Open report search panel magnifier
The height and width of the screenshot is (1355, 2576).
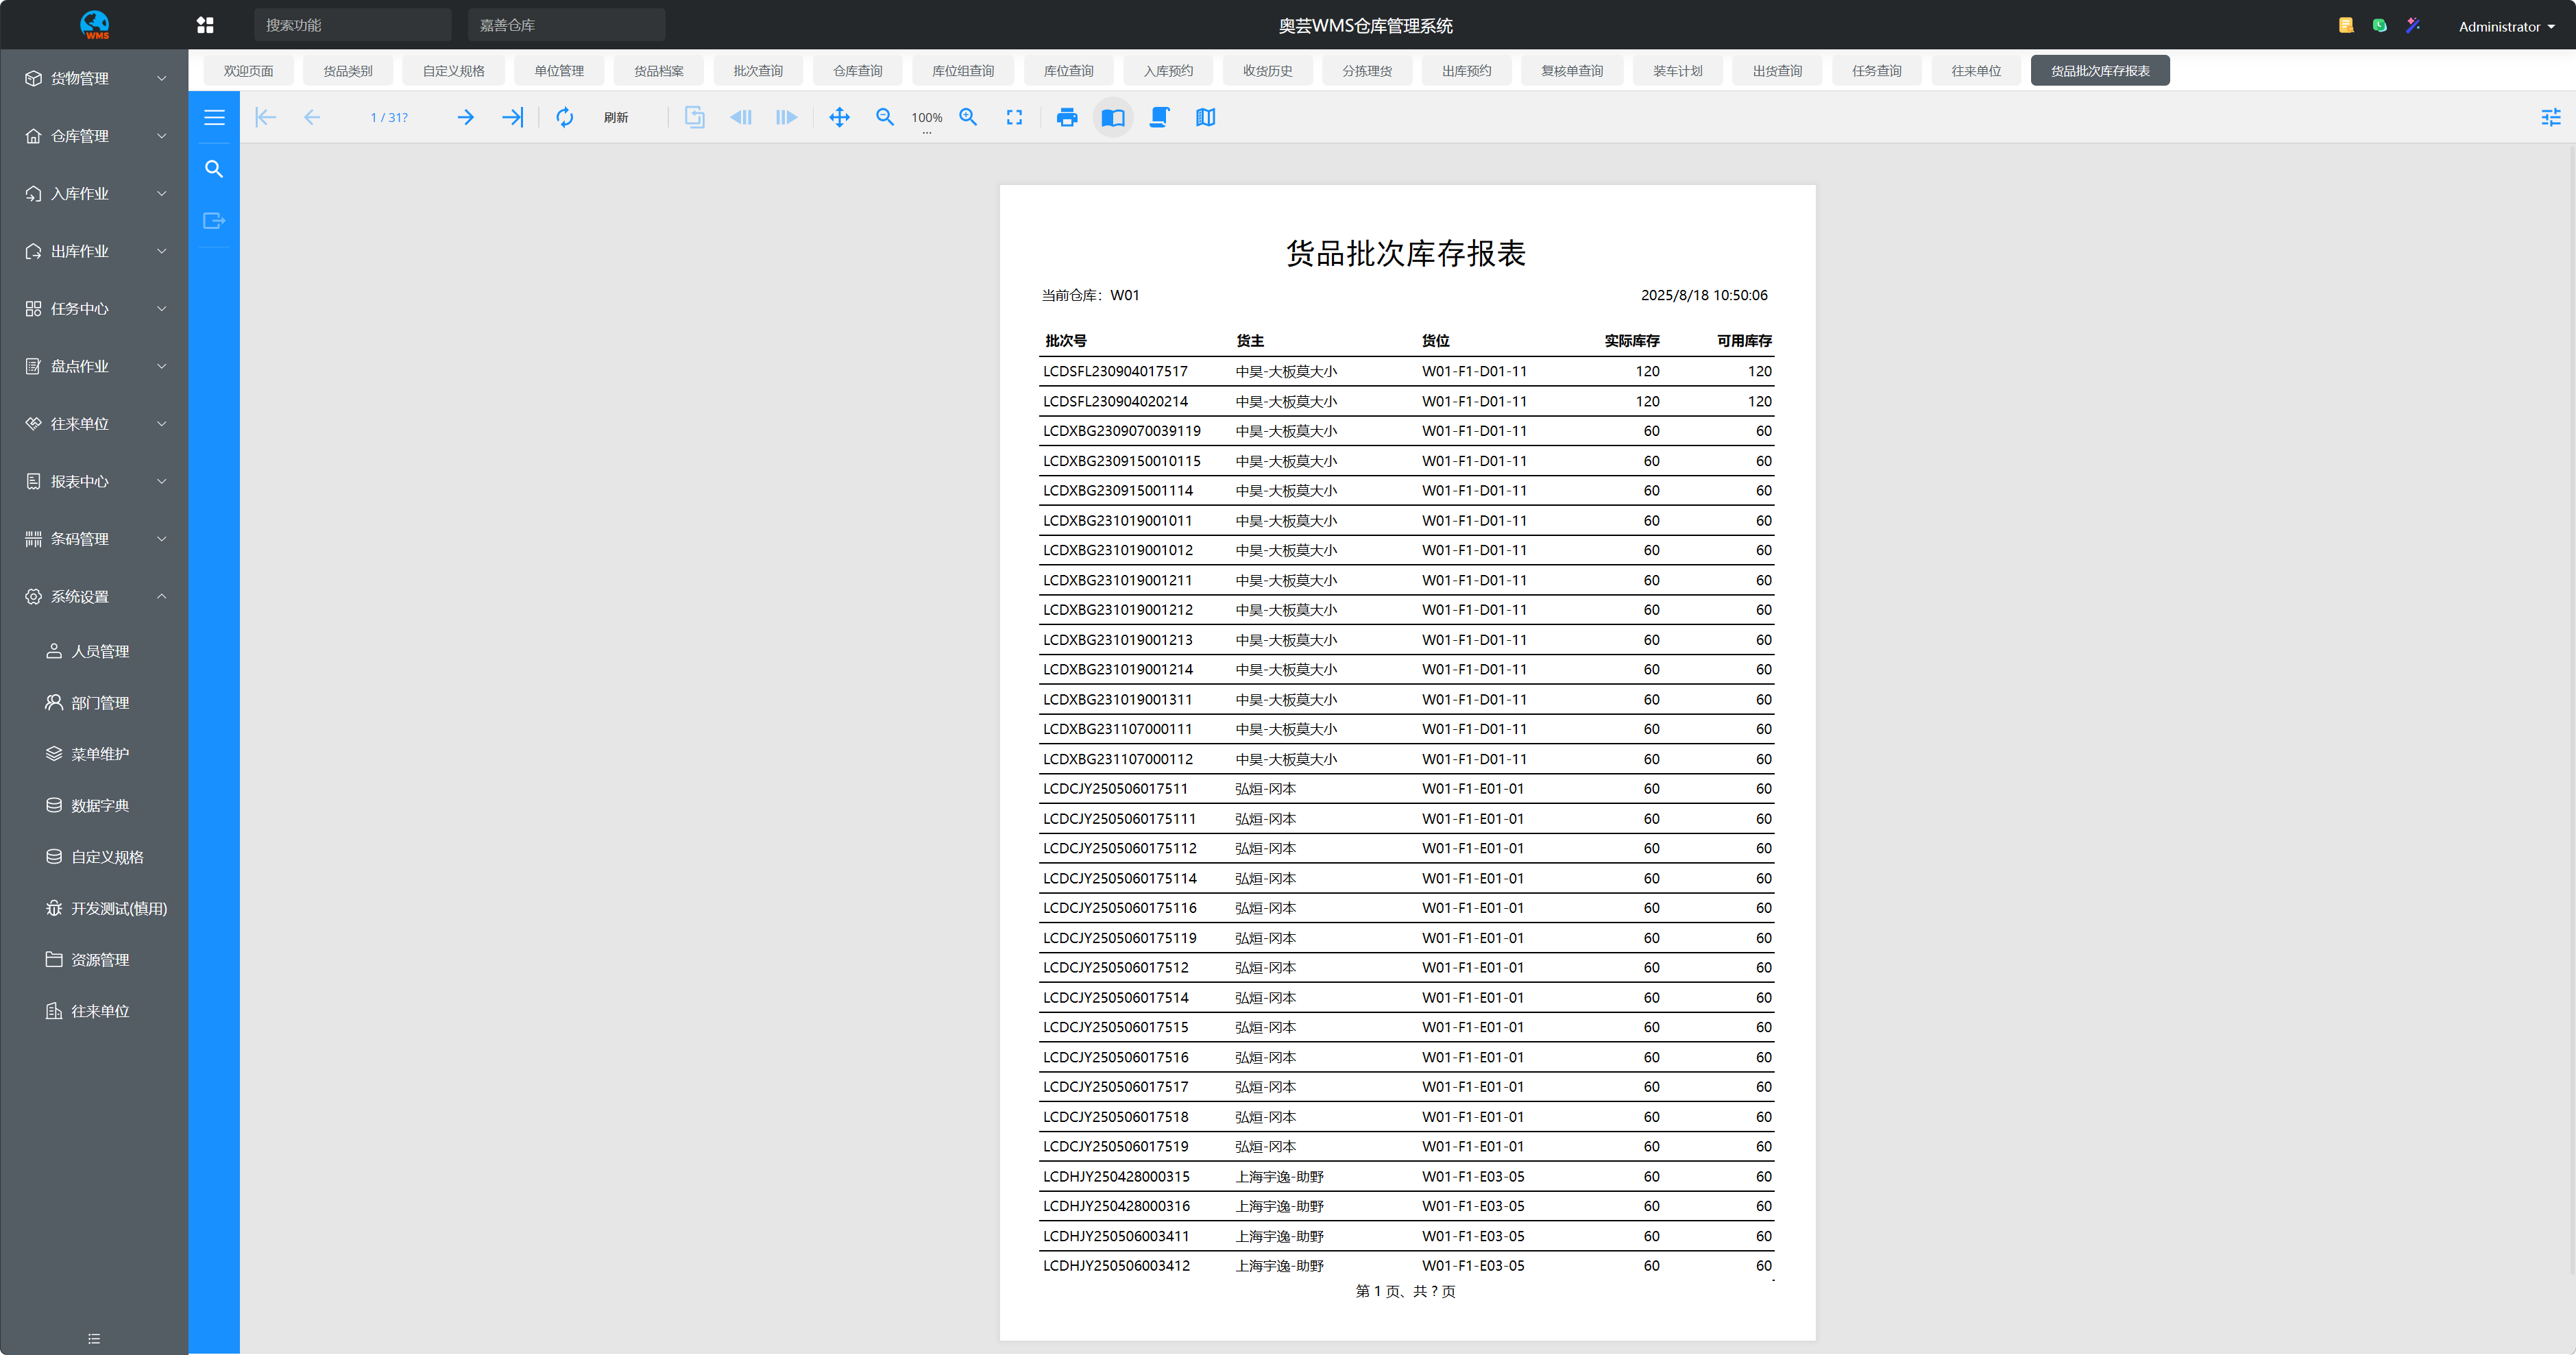[214, 169]
